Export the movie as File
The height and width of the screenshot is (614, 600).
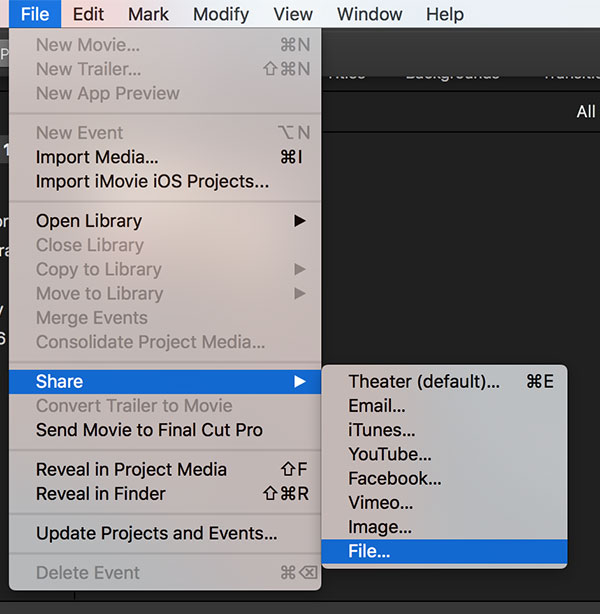[369, 551]
